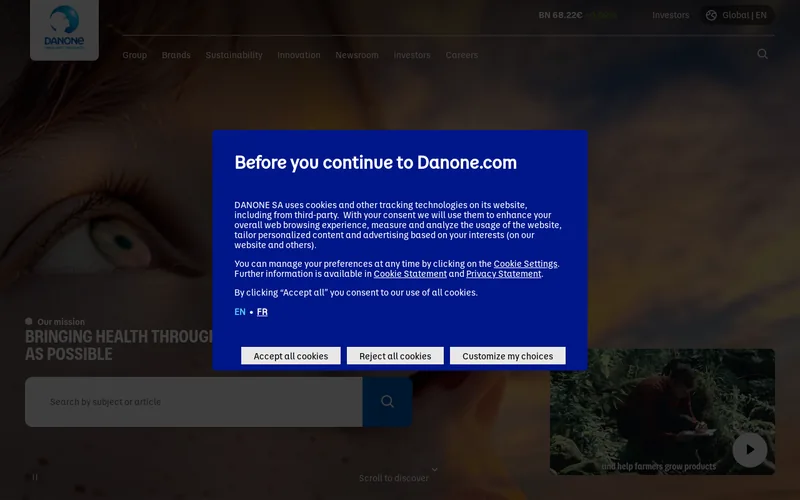Click the farmer video thumbnail
The width and height of the screenshot is (800, 500).
coord(662,412)
